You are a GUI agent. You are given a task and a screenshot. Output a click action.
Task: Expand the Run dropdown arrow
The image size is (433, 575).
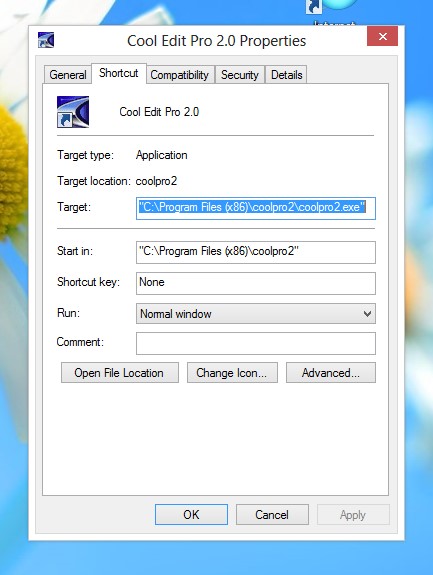pyautogui.click(x=367, y=314)
